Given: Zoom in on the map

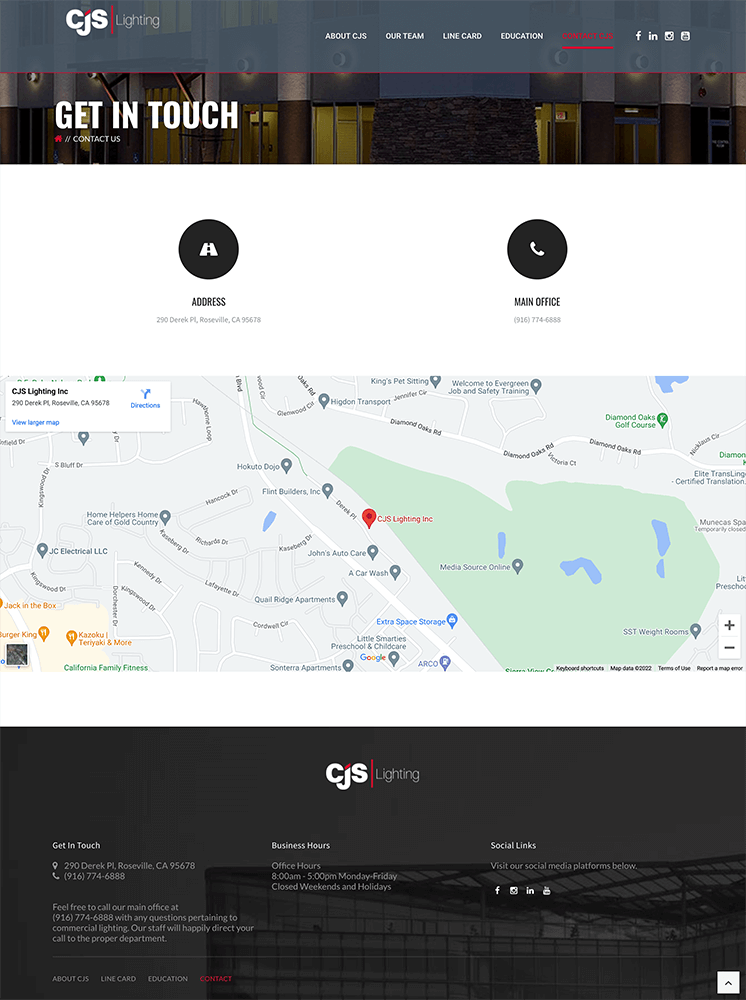Looking at the screenshot, I should [x=729, y=626].
